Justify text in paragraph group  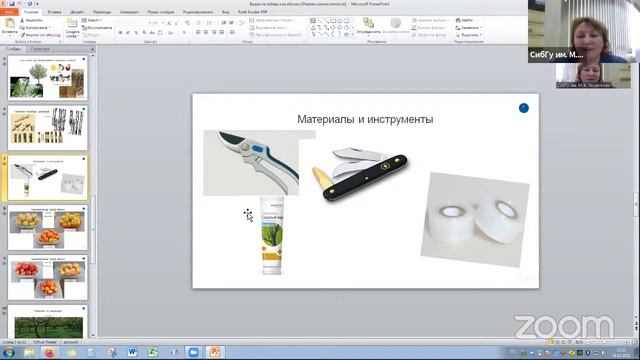[x=222, y=32]
